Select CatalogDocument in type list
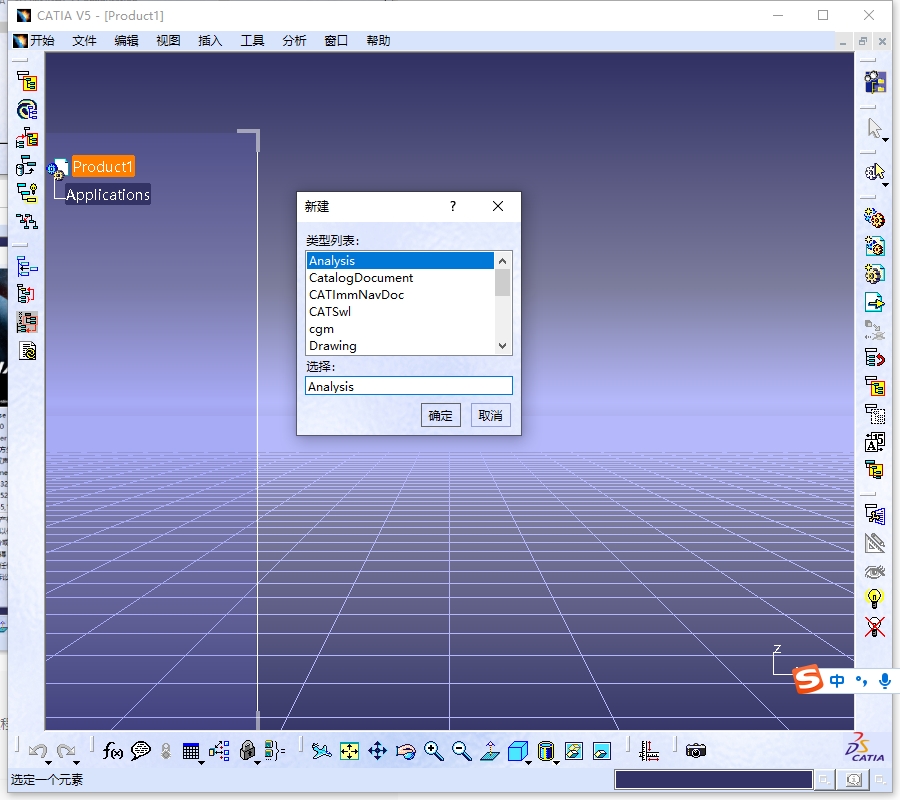This screenshot has width=900, height=800. (x=400, y=278)
